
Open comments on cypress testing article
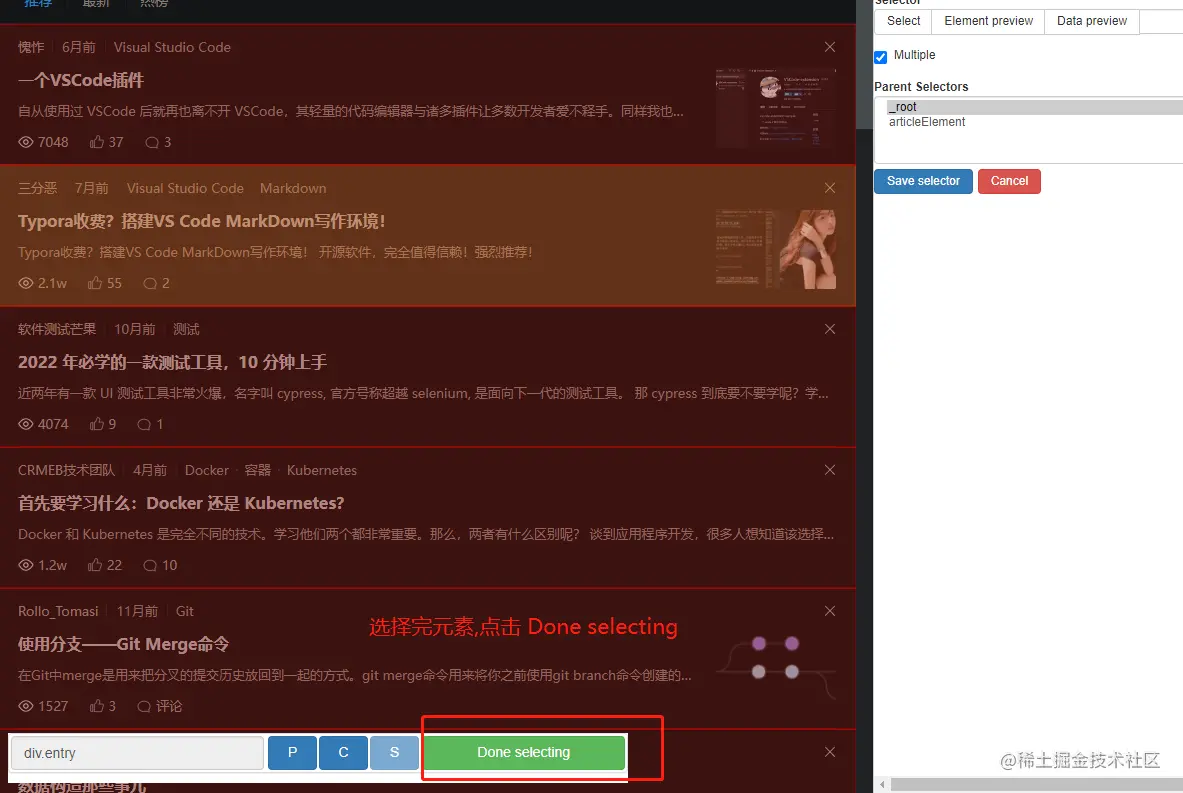tap(150, 424)
